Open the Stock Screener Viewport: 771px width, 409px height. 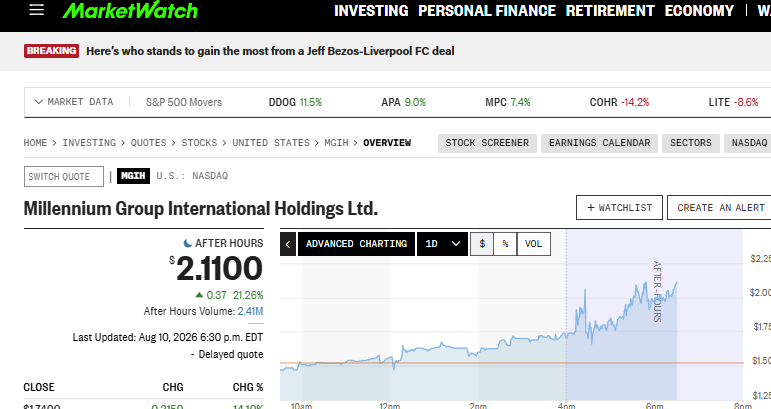(487, 143)
